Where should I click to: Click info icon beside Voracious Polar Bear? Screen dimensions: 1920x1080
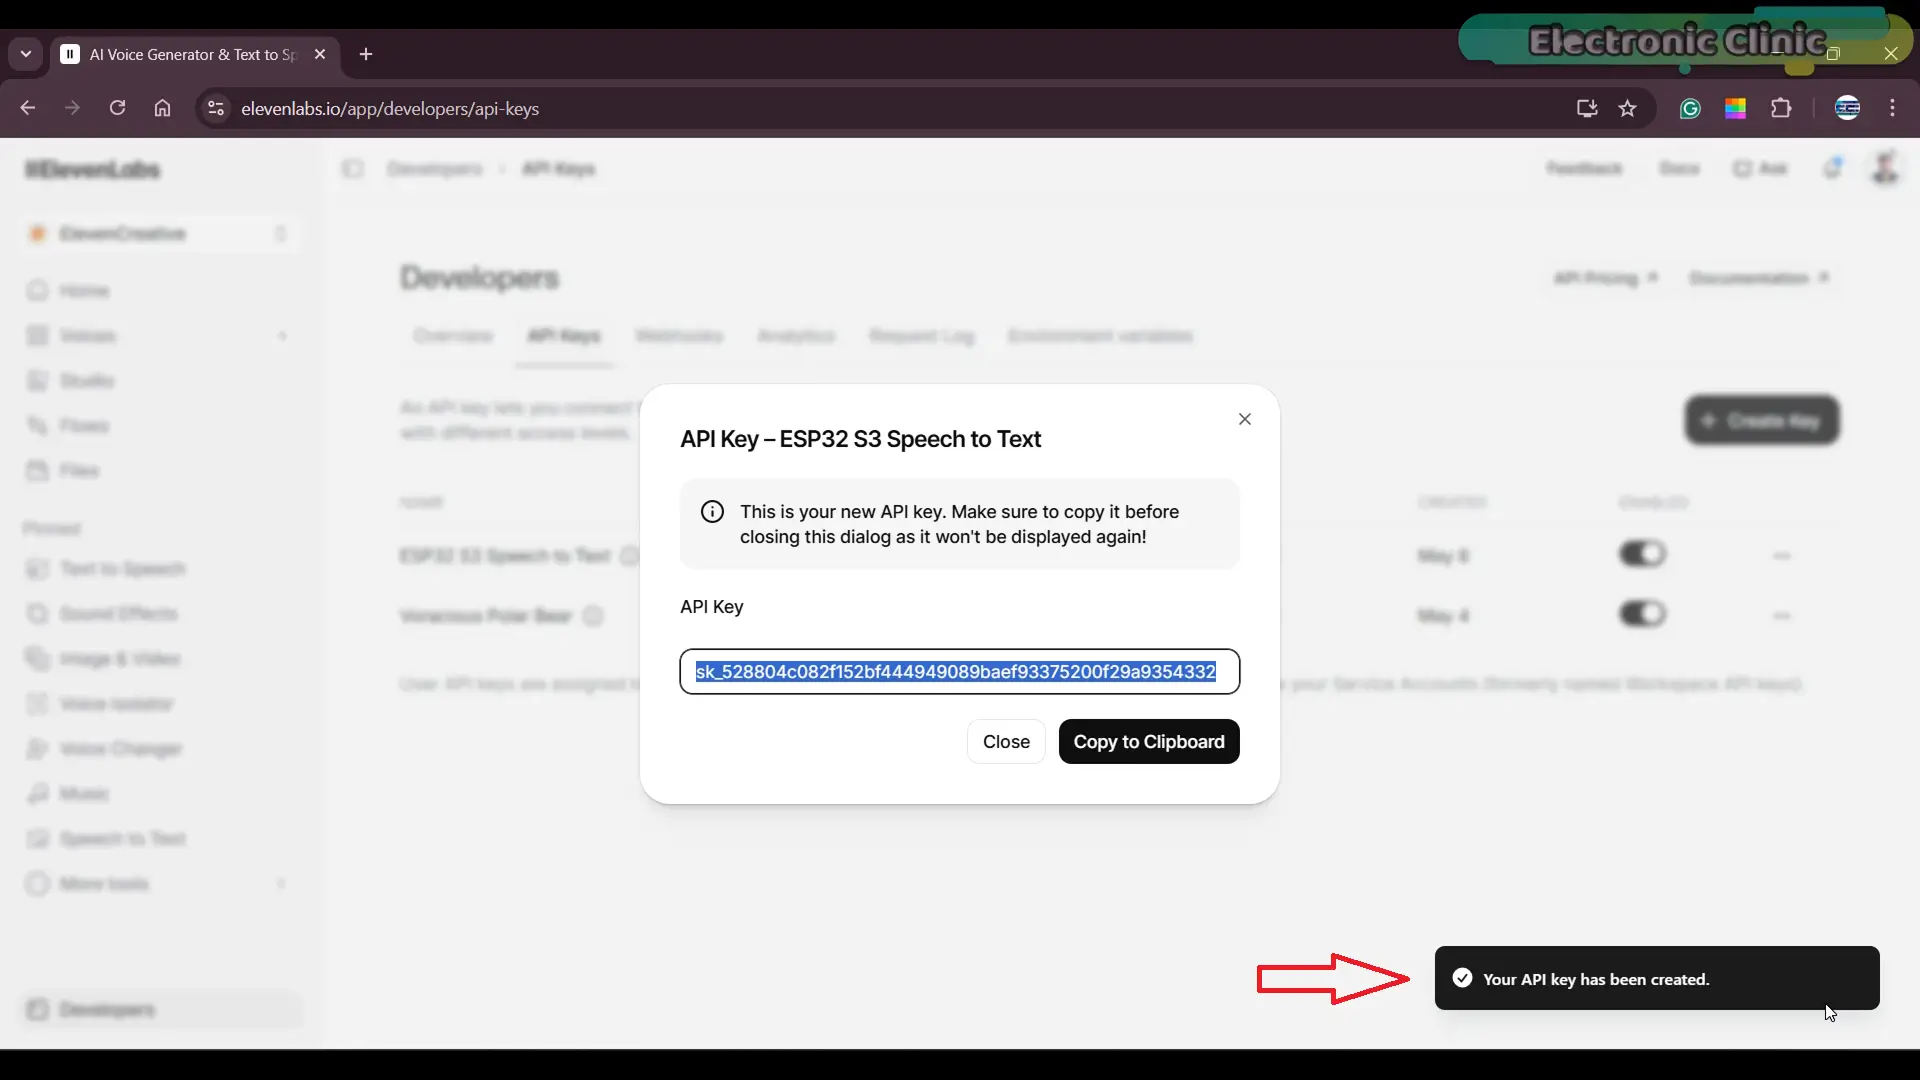593,616
